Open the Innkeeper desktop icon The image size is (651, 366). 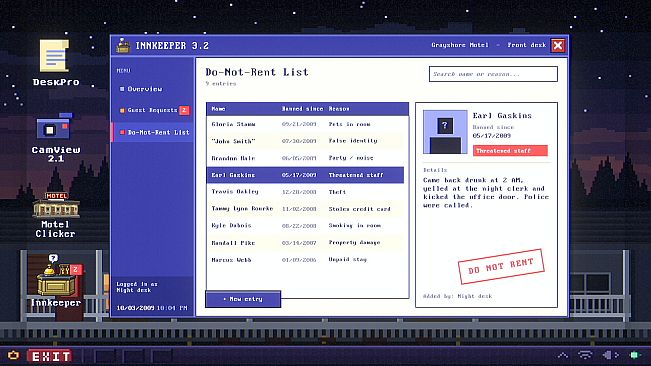coord(56,281)
